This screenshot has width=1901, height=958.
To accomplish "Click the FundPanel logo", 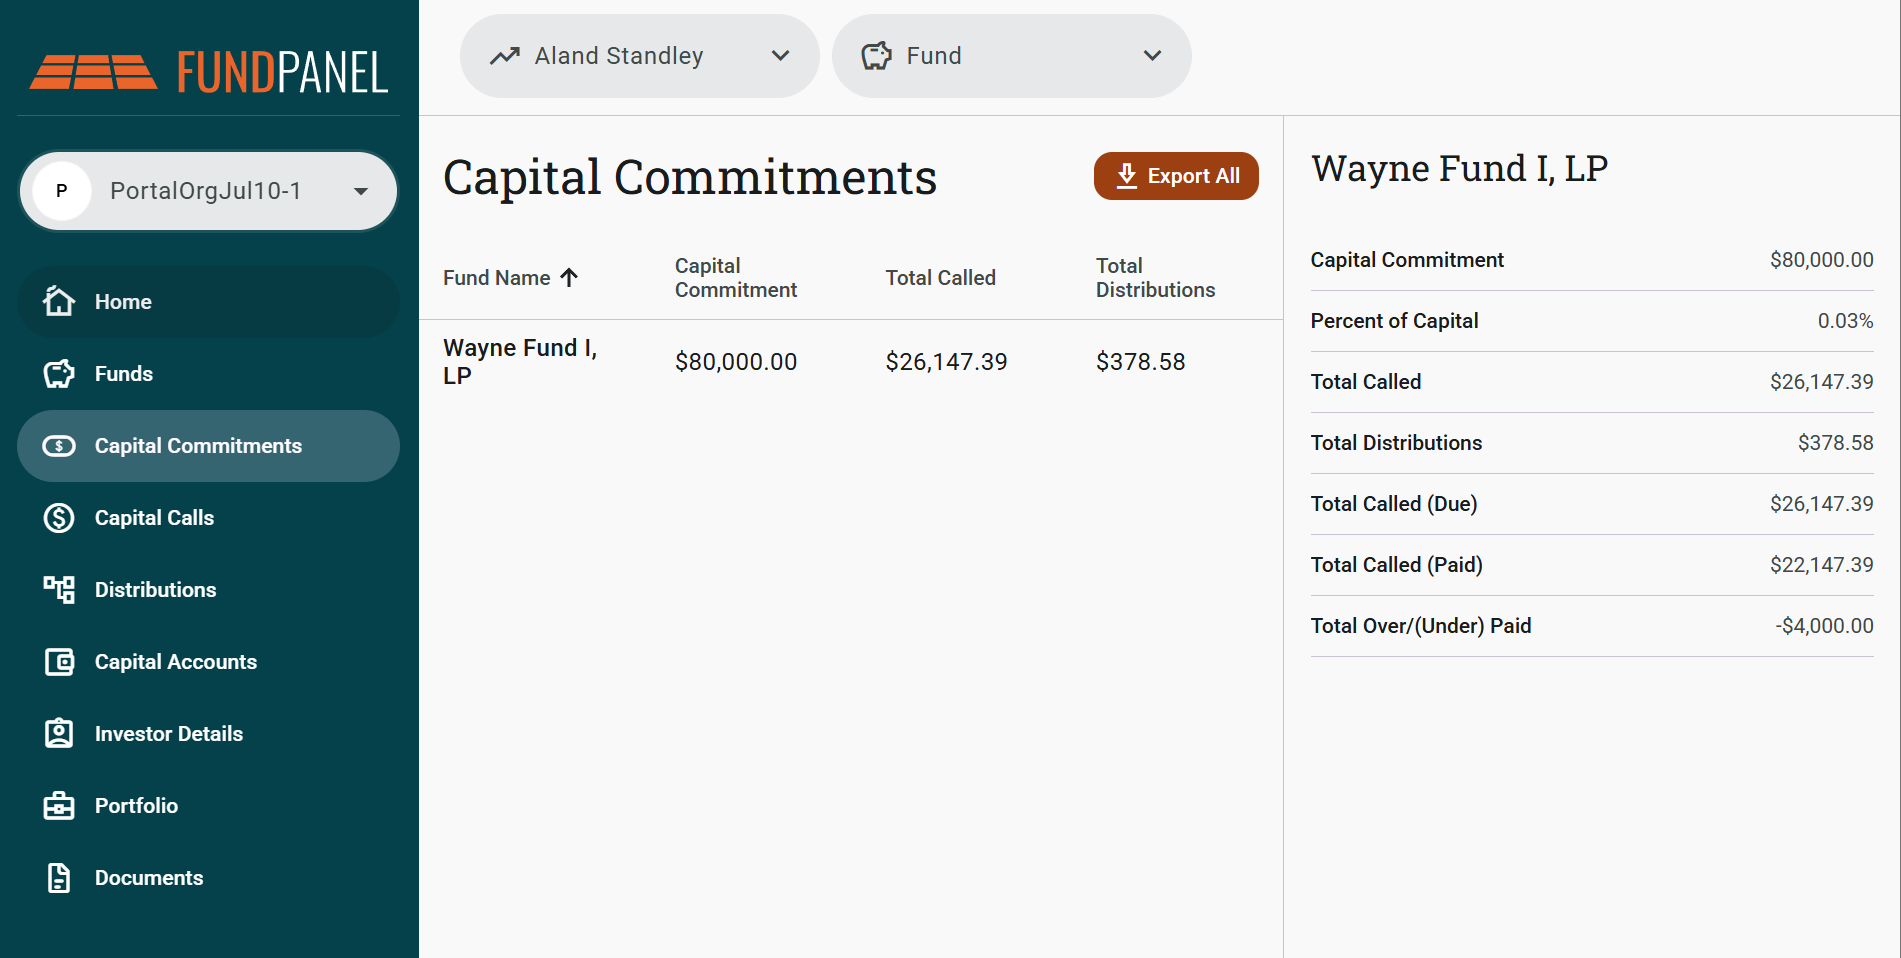I will coord(209,72).
